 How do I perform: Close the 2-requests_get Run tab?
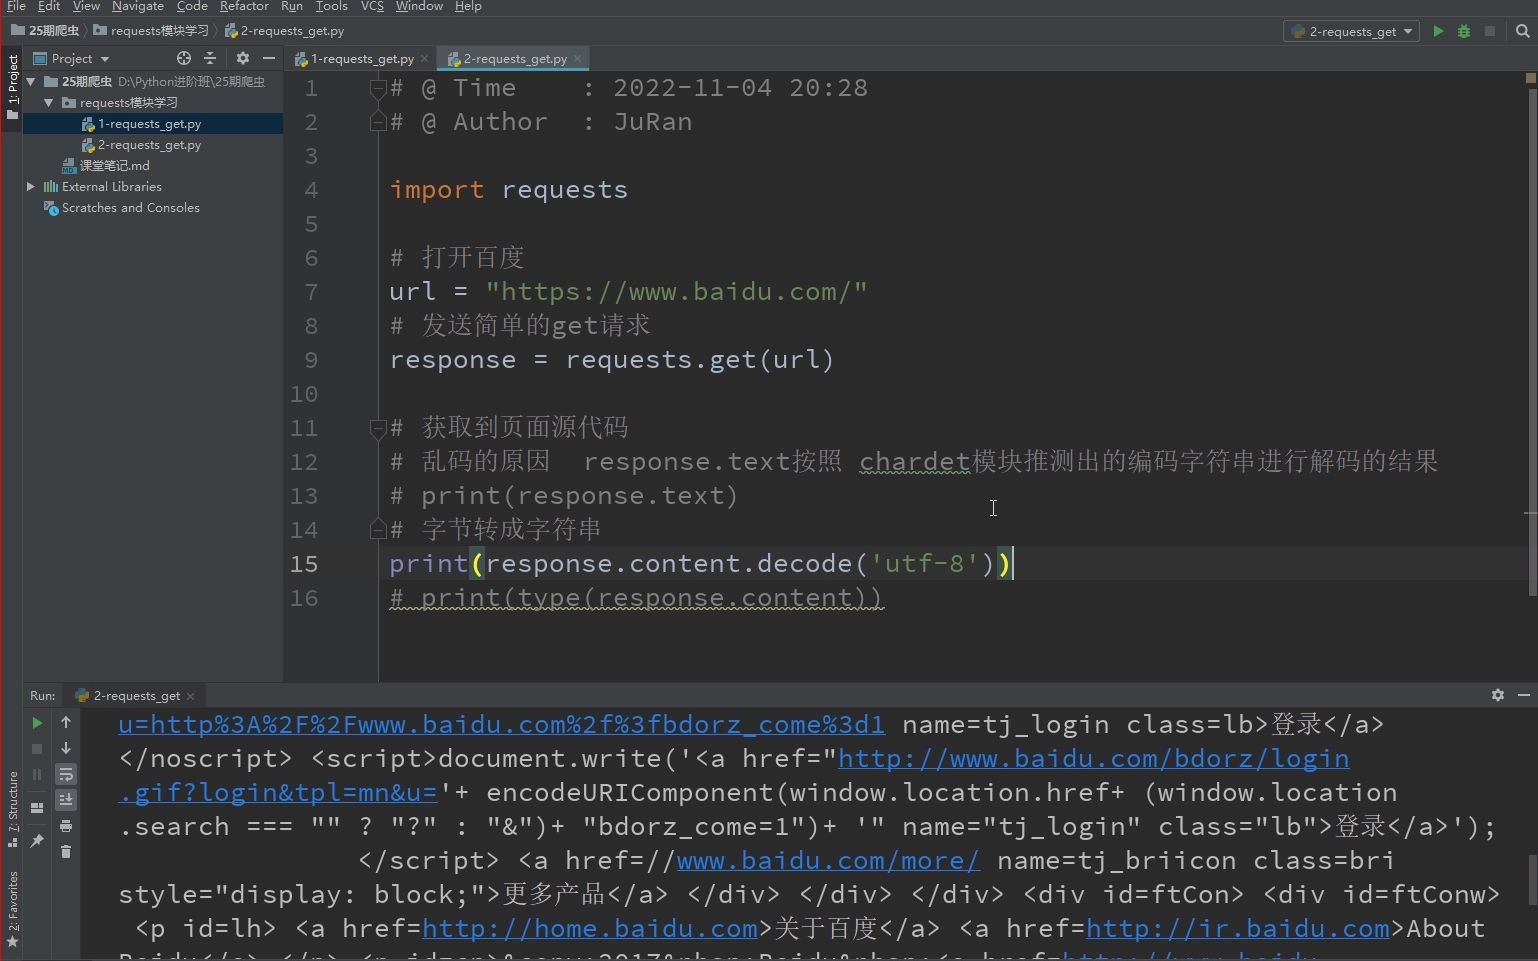click(x=190, y=696)
